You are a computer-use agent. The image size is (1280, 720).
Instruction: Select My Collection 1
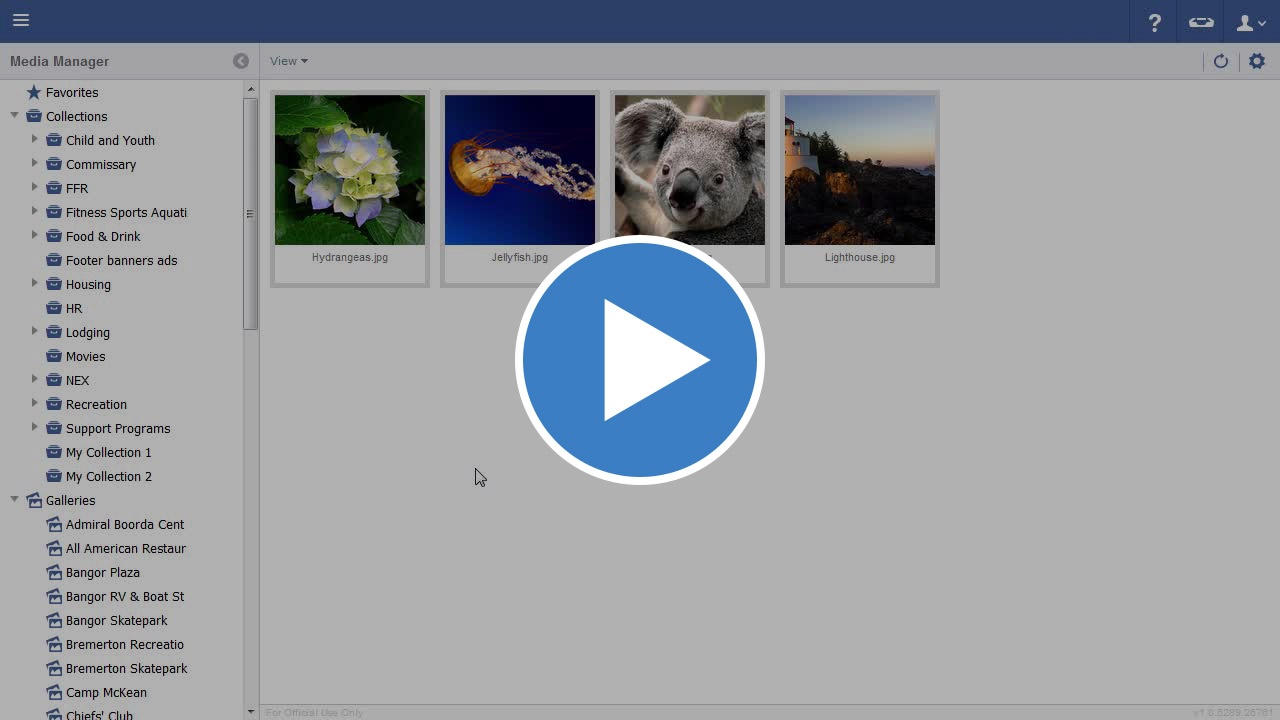[x=108, y=452]
